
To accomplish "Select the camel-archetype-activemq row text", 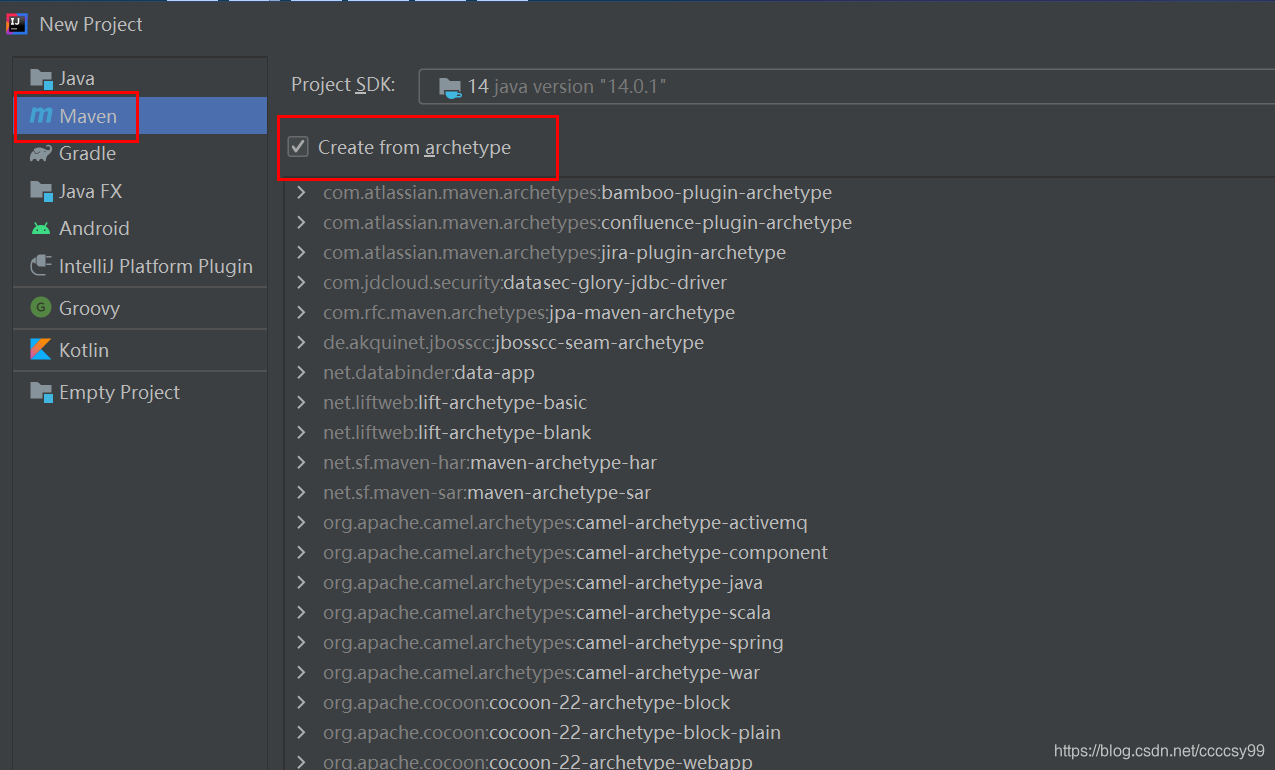I will (x=565, y=523).
